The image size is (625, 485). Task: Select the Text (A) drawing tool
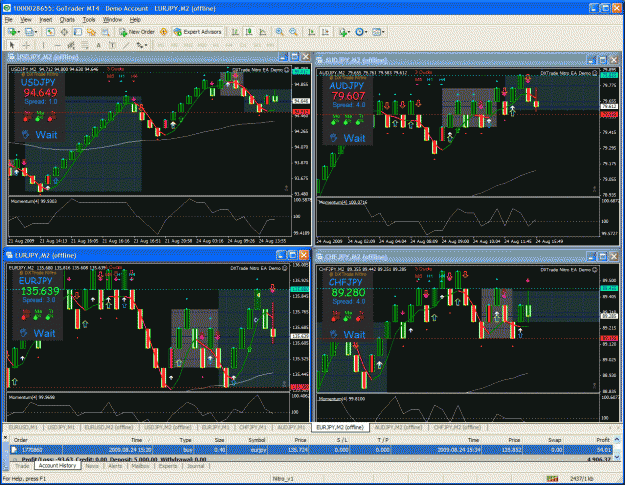(98, 45)
